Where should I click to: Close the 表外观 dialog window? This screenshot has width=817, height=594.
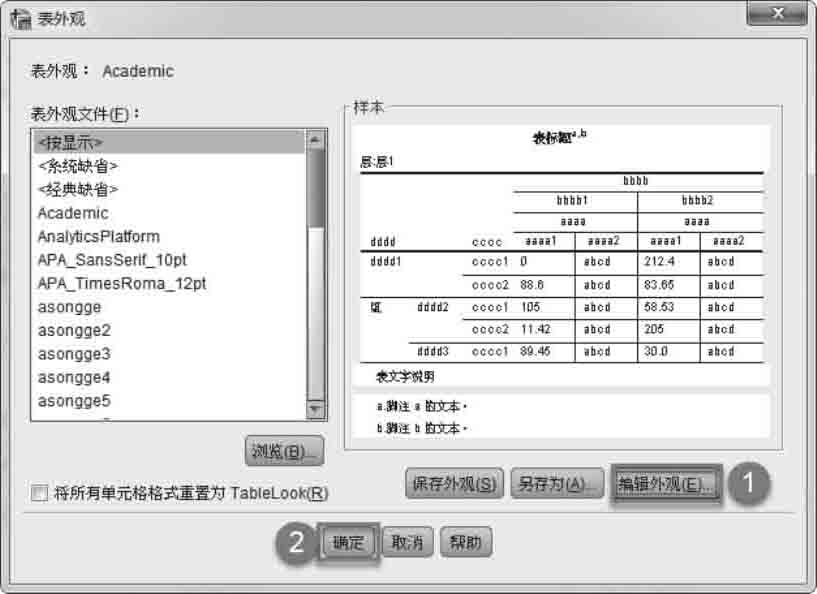(x=777, y=13)
